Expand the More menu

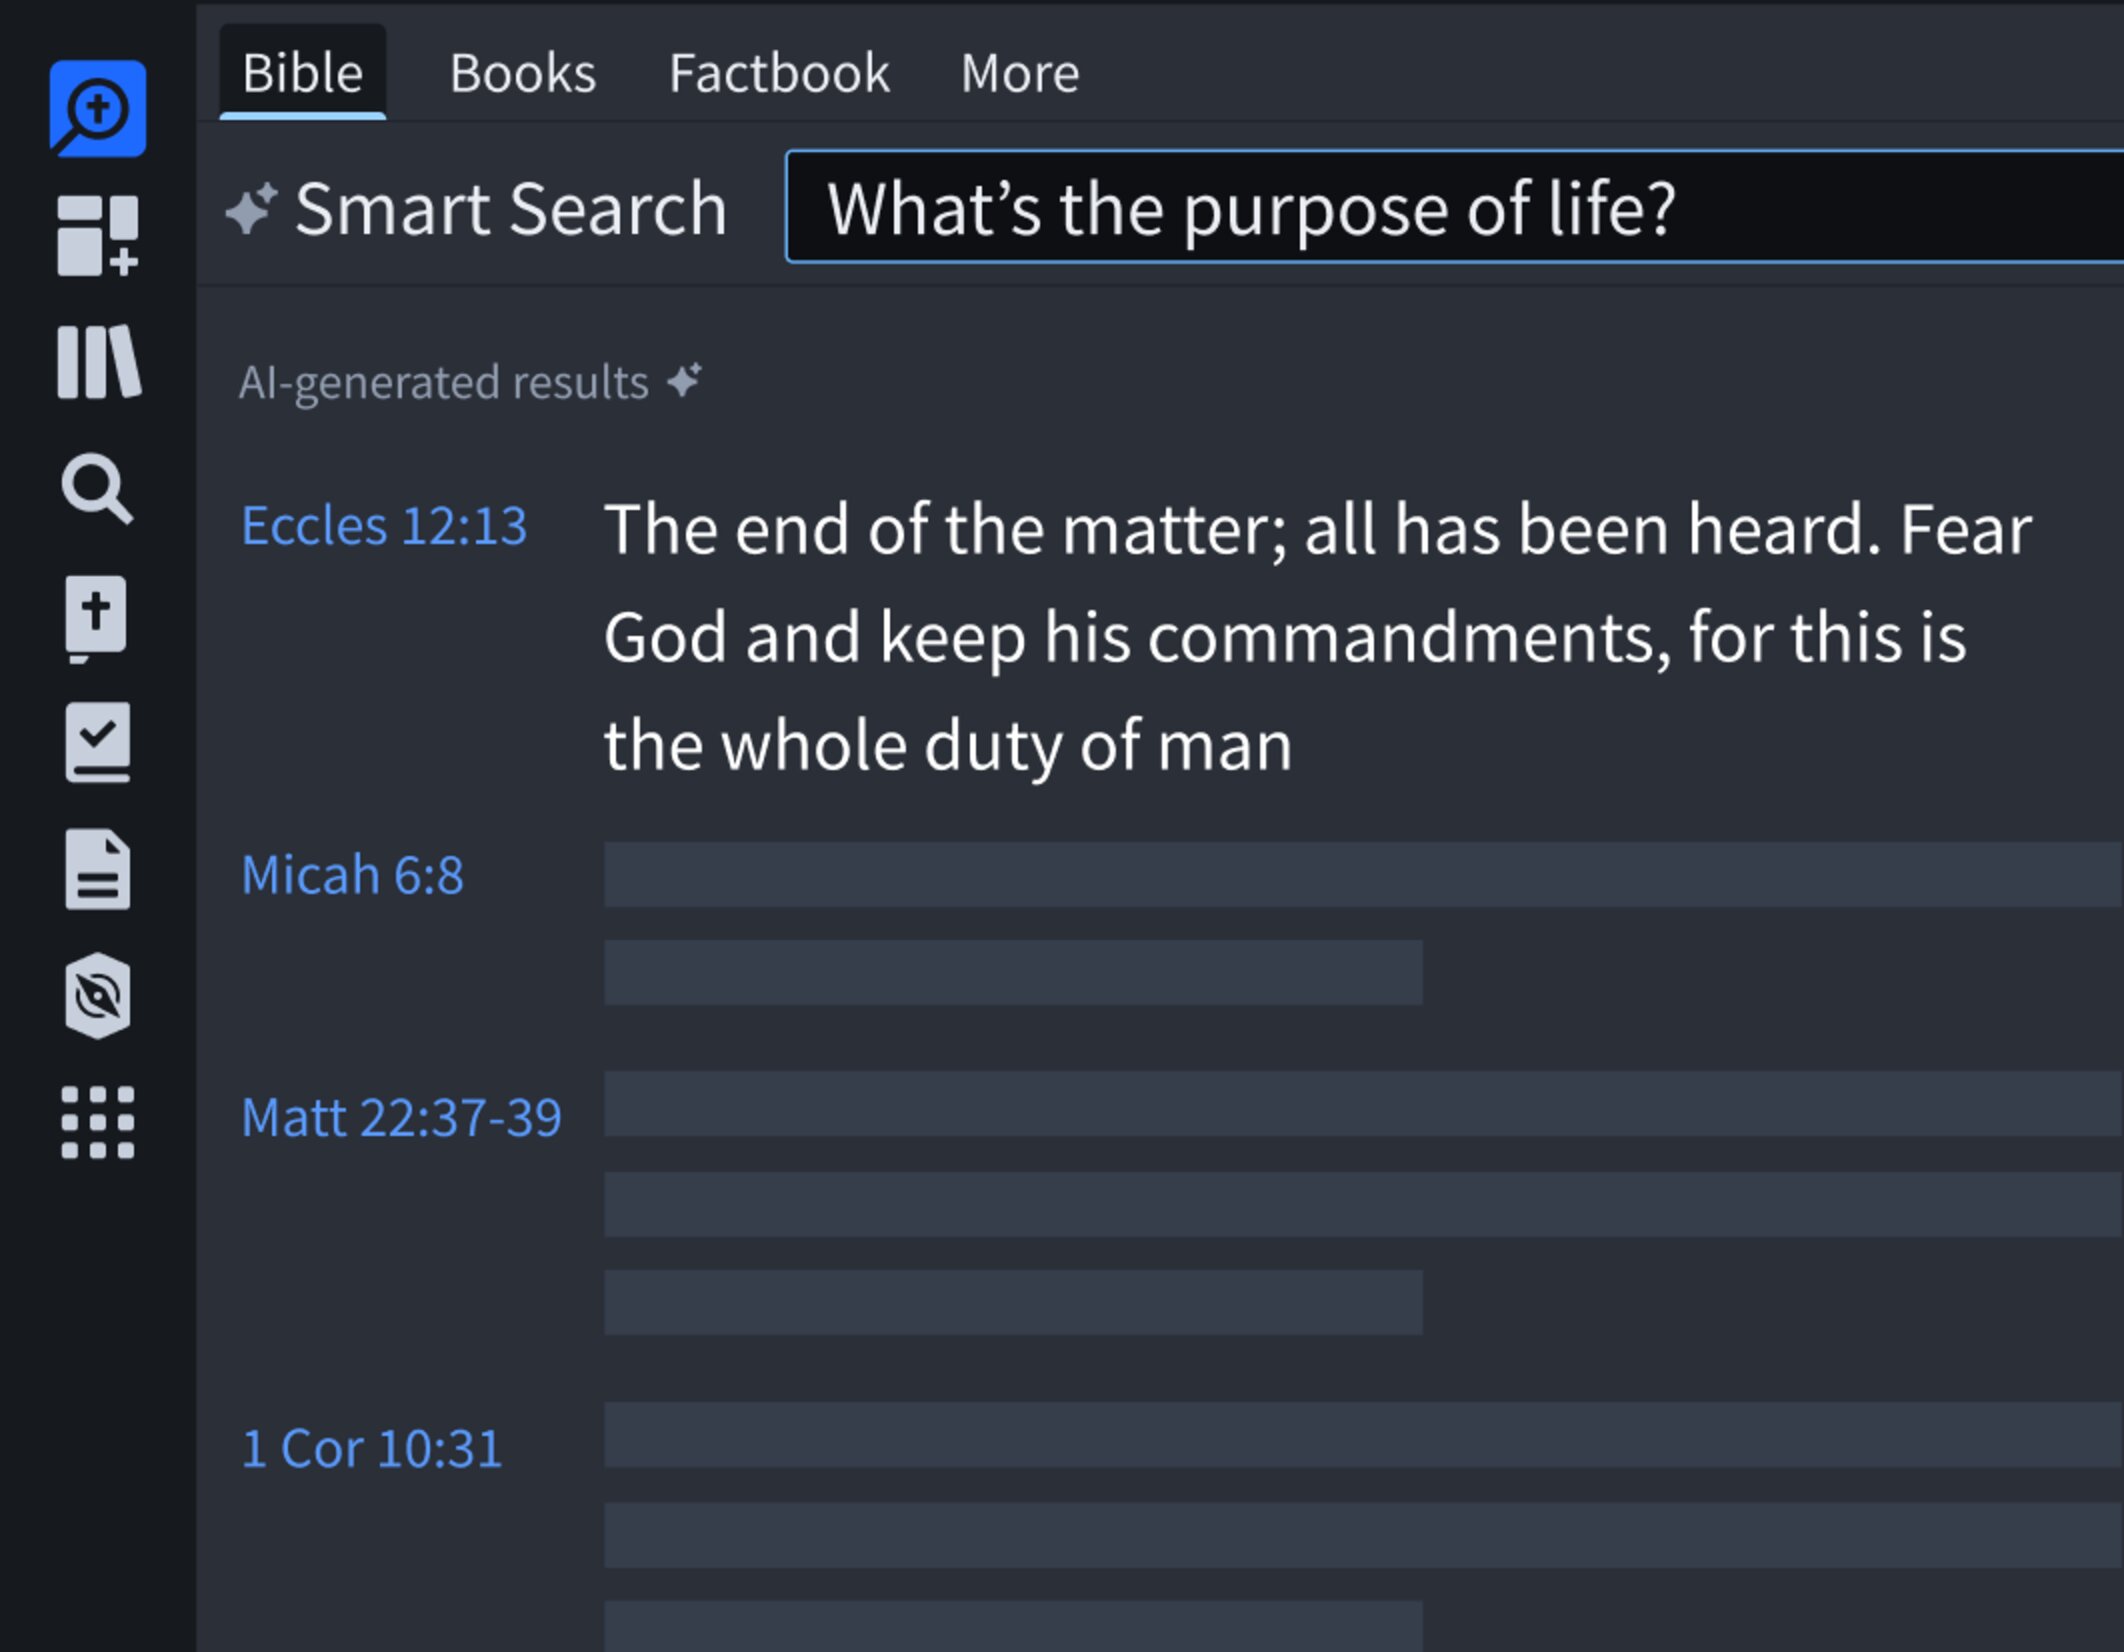coord(1020,73)
